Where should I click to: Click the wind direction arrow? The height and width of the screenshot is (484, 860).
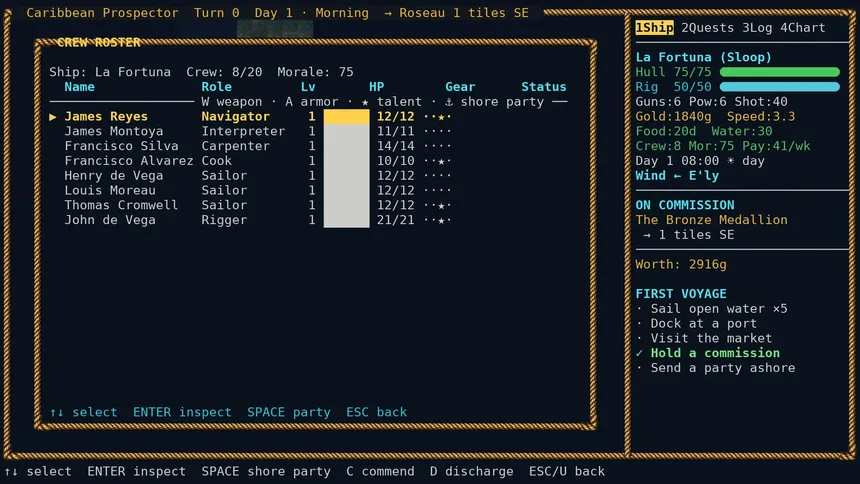click(x=677, y=176)
